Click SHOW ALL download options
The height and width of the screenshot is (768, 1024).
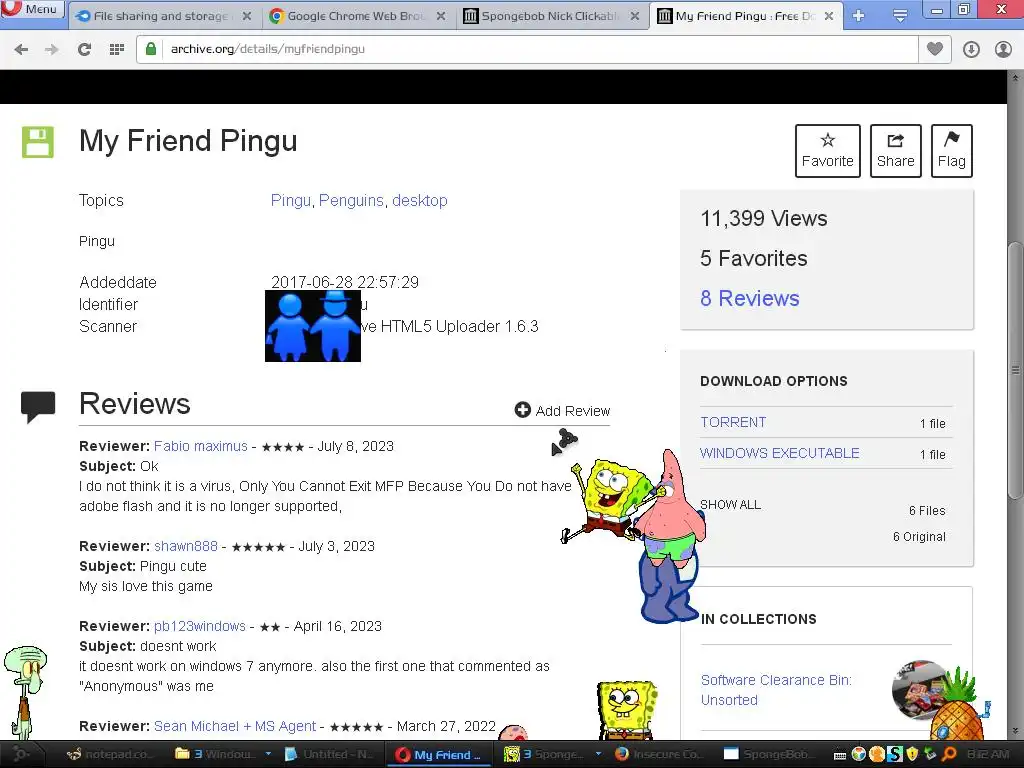click(x=731, y=504)
